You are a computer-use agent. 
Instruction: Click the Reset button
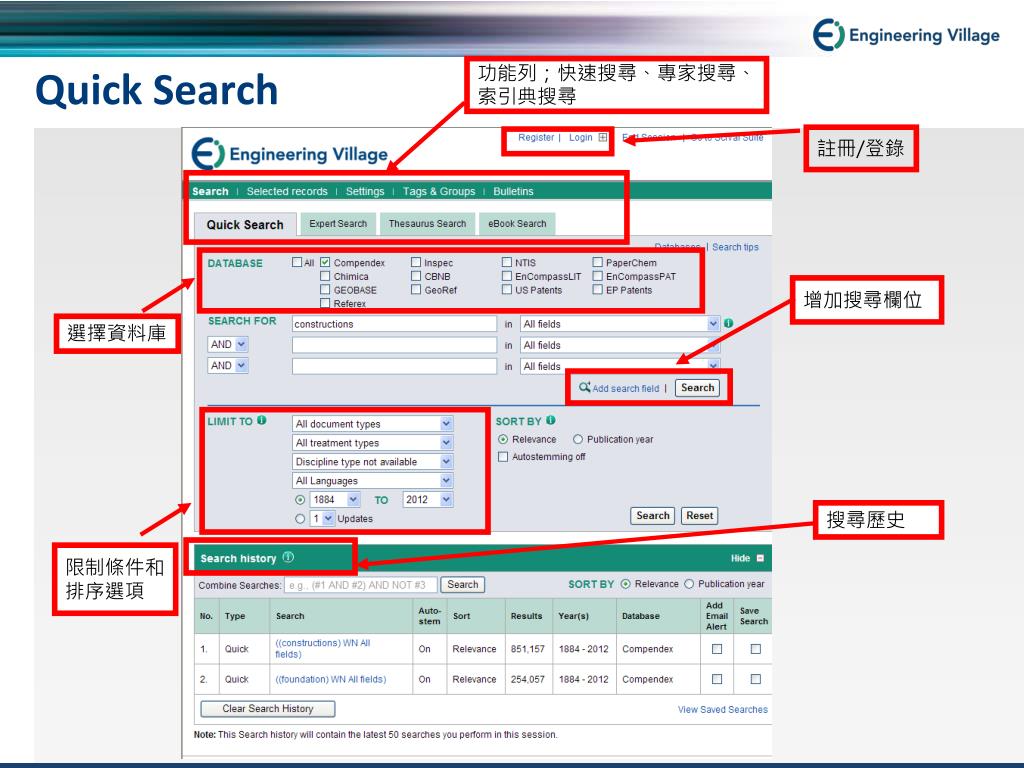699,515
